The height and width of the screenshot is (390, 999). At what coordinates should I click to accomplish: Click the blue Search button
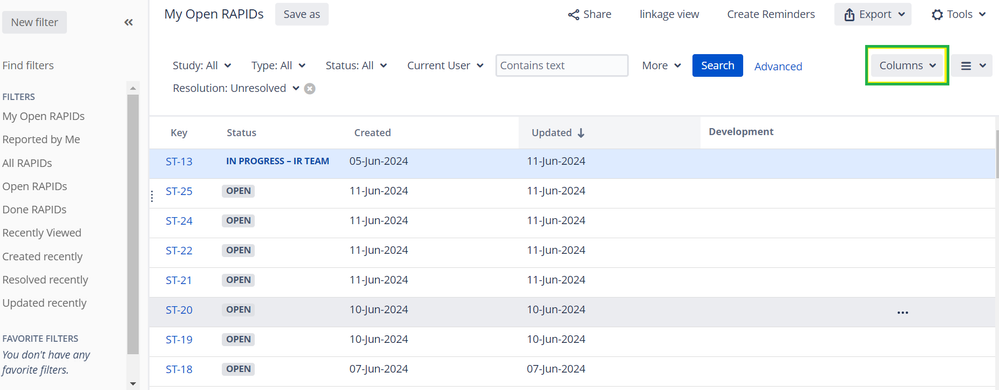tap(717, 65)
